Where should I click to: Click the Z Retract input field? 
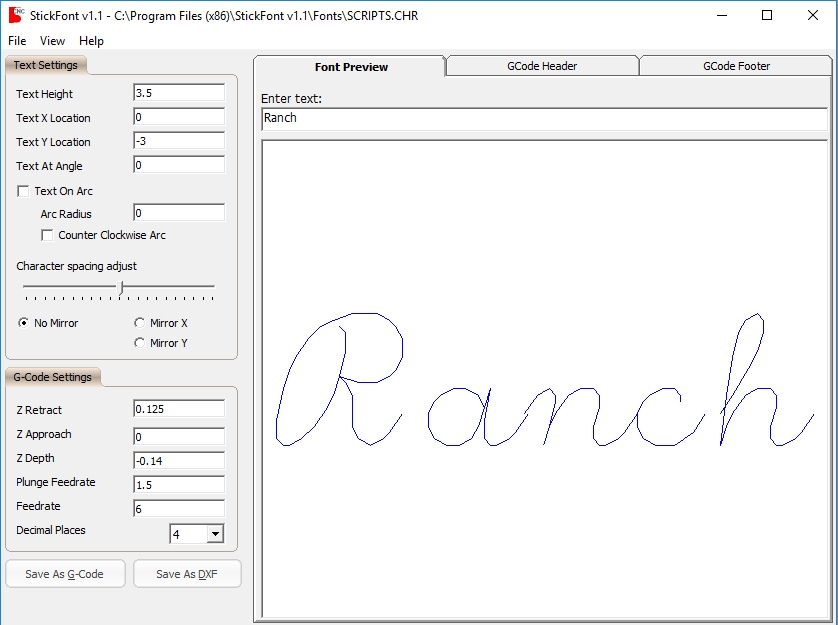tap(179, 408)
